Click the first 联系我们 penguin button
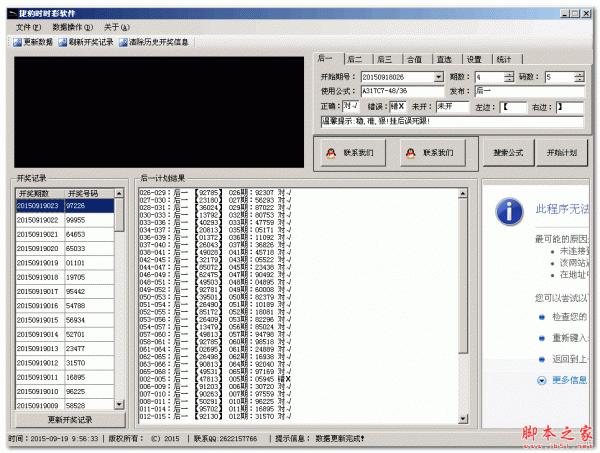 click(x=353, y=153)
